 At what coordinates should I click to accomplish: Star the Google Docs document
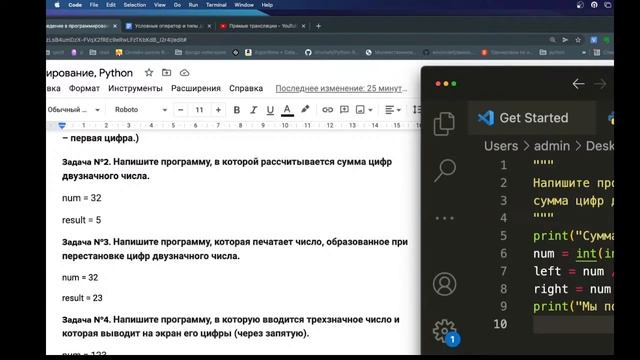pos(149,73)
